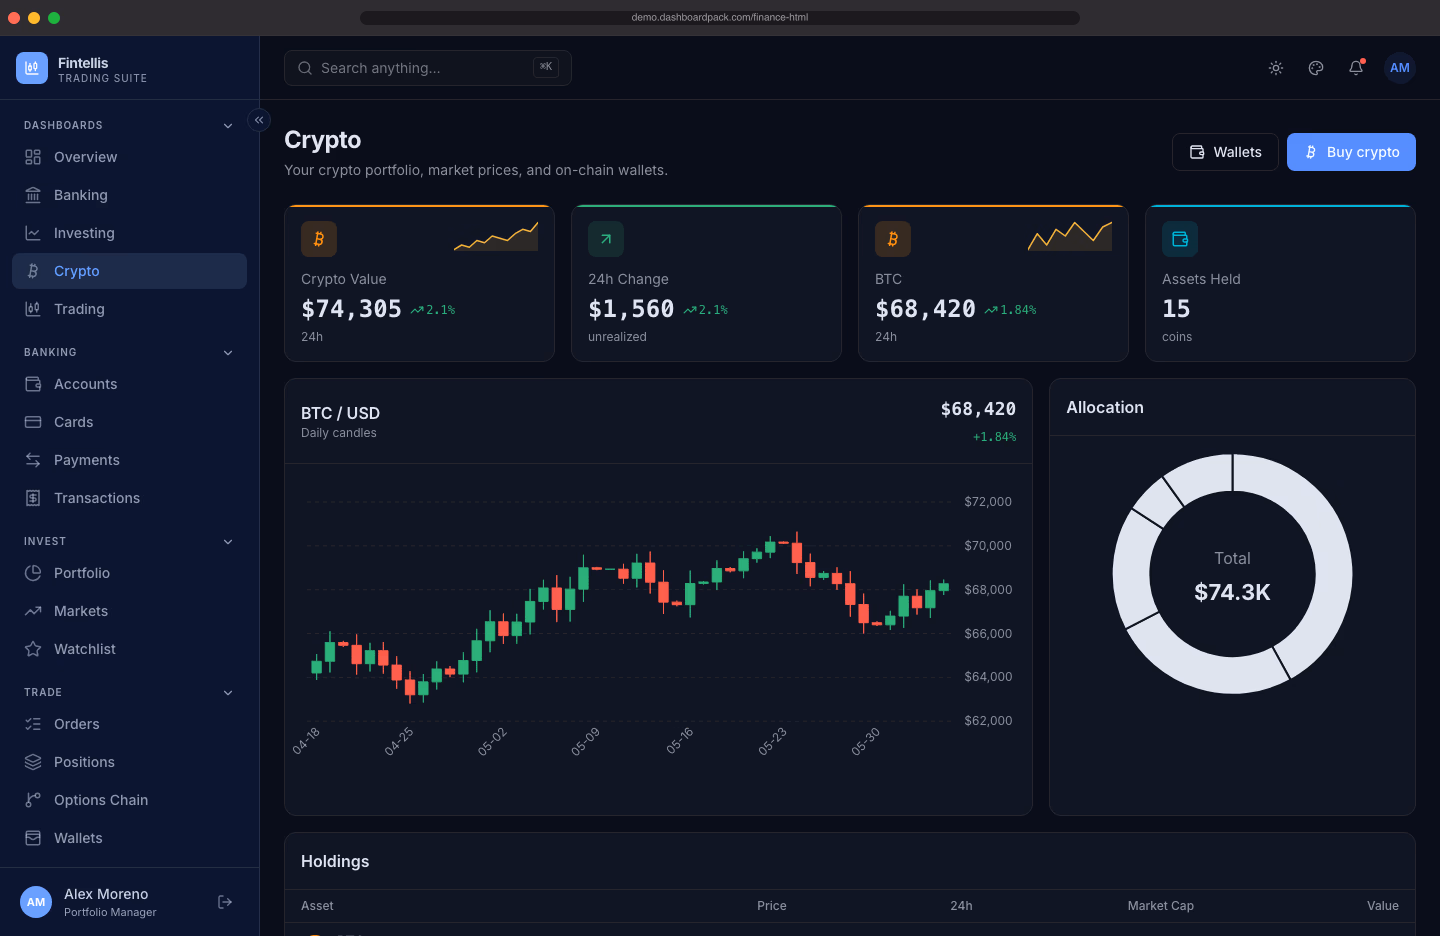This screenshot has height=936, width=1440.
Task: Go to the Investing dashboard
Action: pyautogui.click(x=129, y=233)
